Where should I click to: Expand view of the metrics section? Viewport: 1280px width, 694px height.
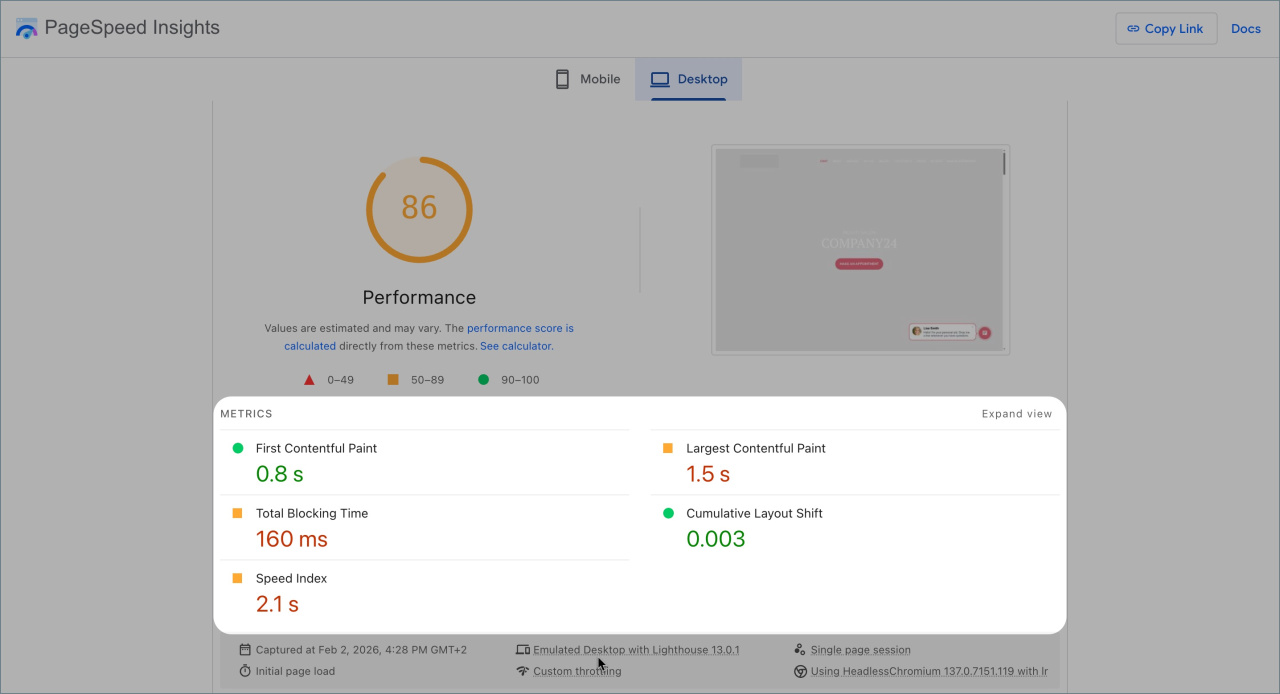click(1016, 414)
